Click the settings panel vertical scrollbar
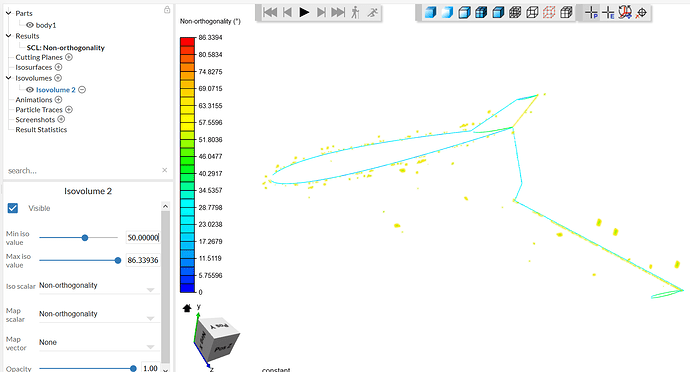Image resolution: width=690 pixels, height=372 pixels. tap(165, 287)
